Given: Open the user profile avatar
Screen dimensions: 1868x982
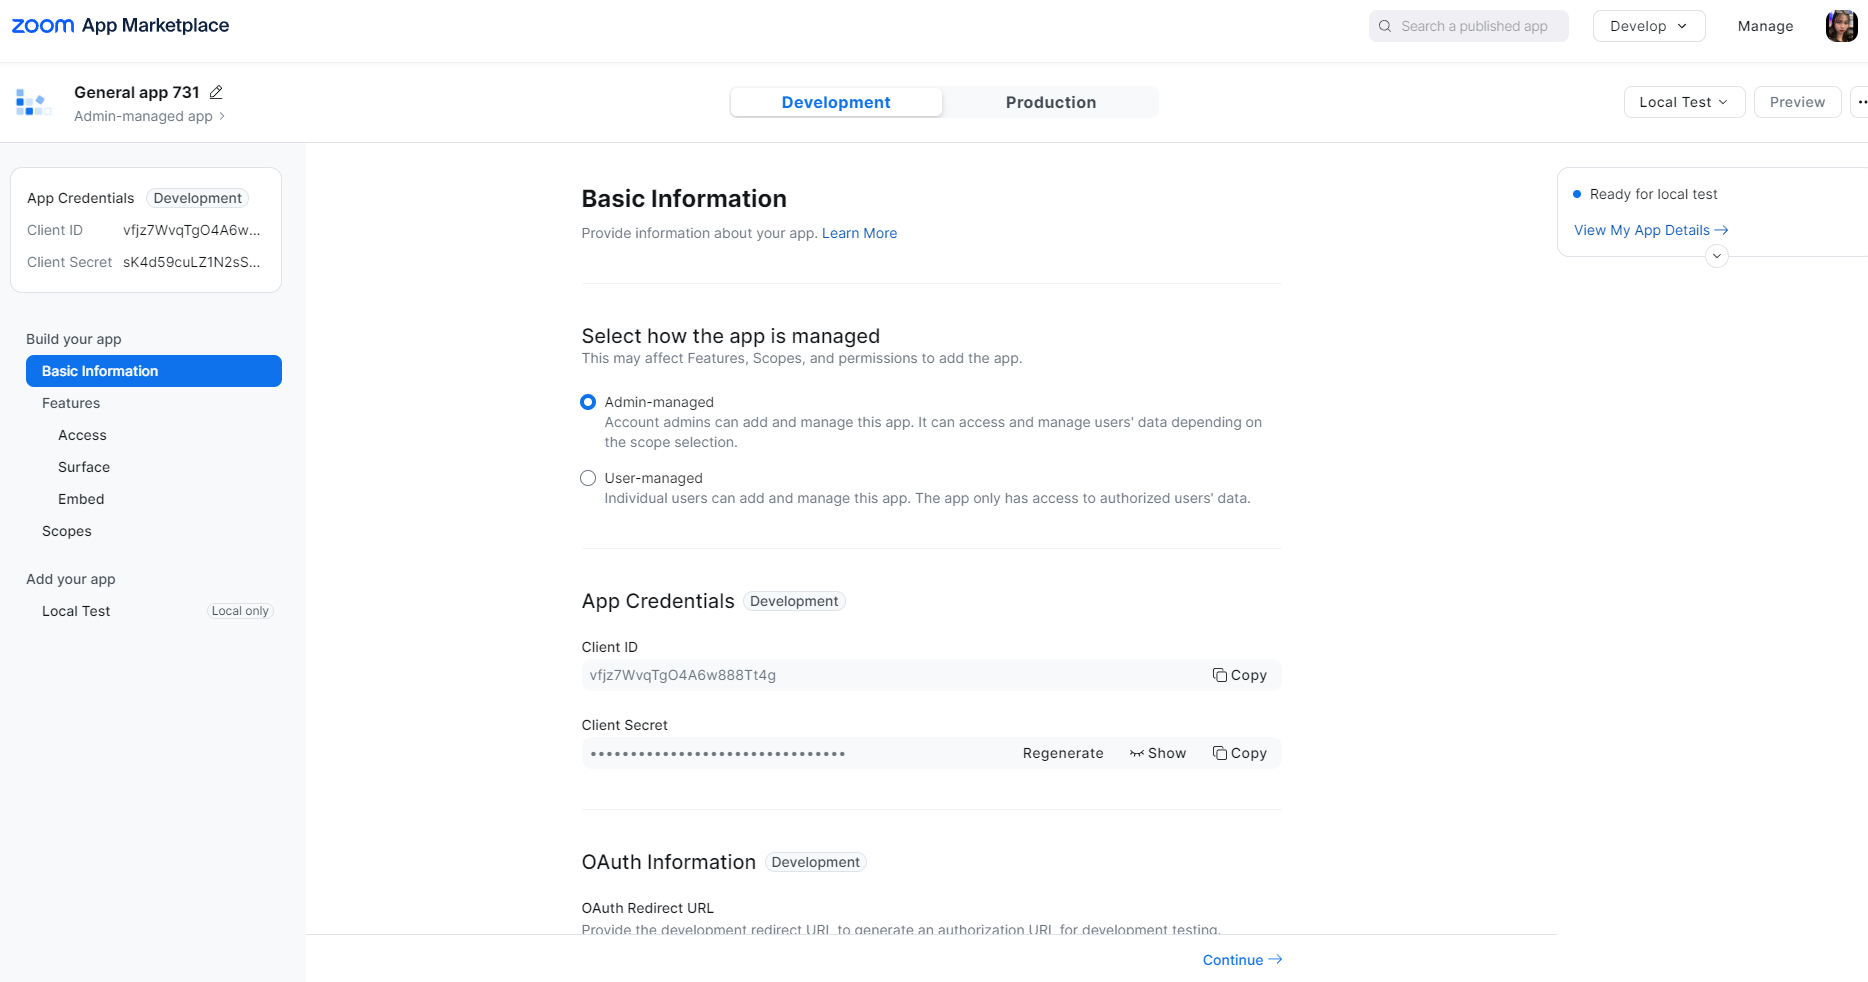Looking at the screenshot, I should [x=1841, y=26].
